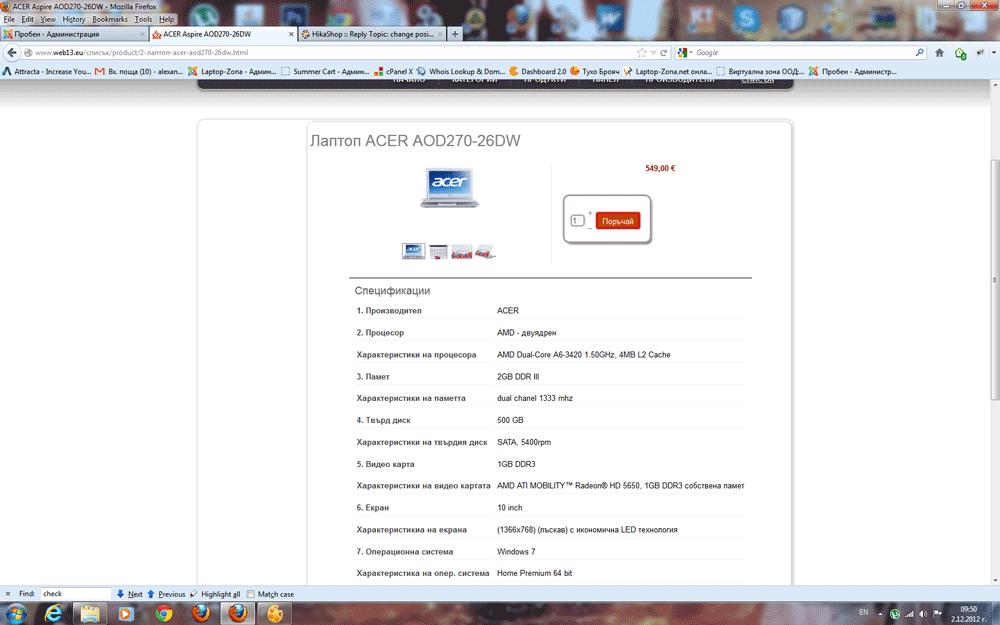Open the last Пробен - Администр... bookmark
1000x625 pixels.
pos(853,71)
